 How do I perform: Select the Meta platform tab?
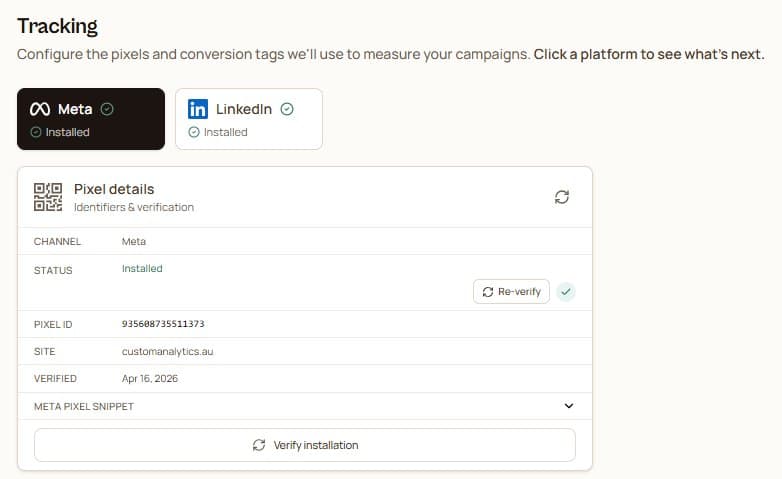[x=91, y=119]
